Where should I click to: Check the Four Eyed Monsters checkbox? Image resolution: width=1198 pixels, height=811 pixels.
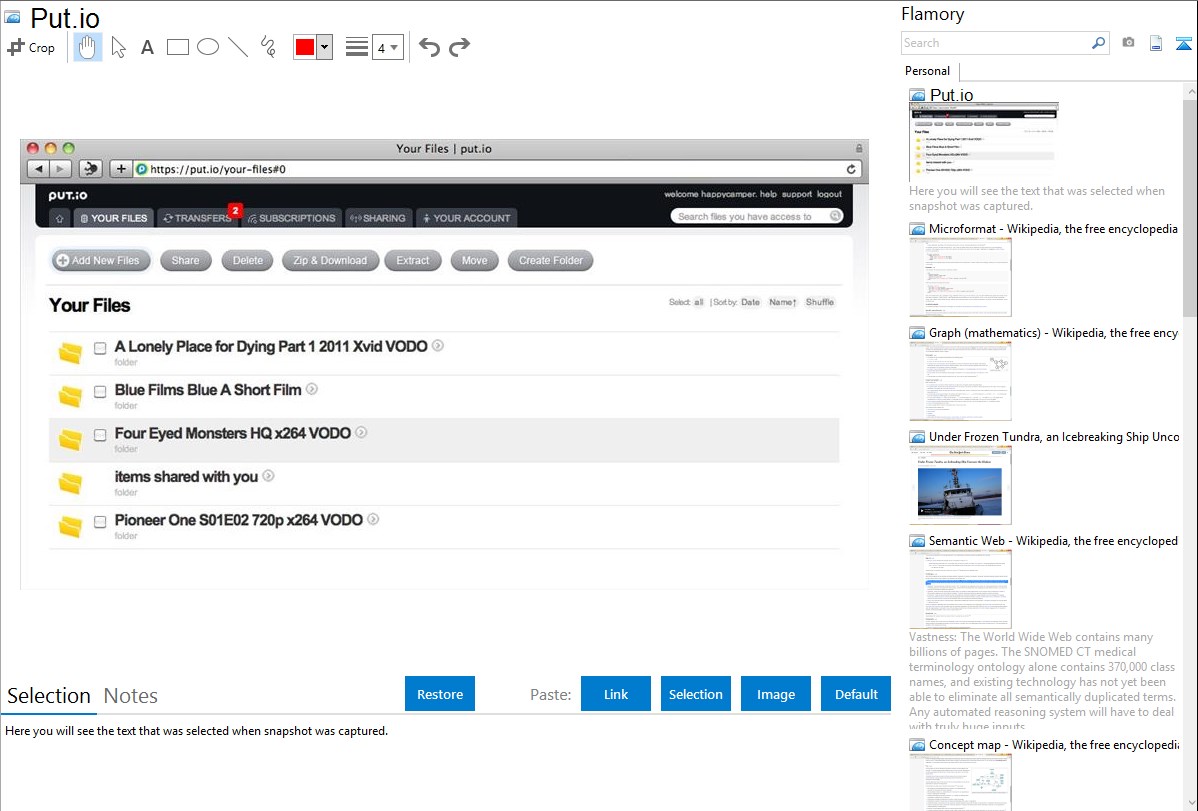point(100,435)
